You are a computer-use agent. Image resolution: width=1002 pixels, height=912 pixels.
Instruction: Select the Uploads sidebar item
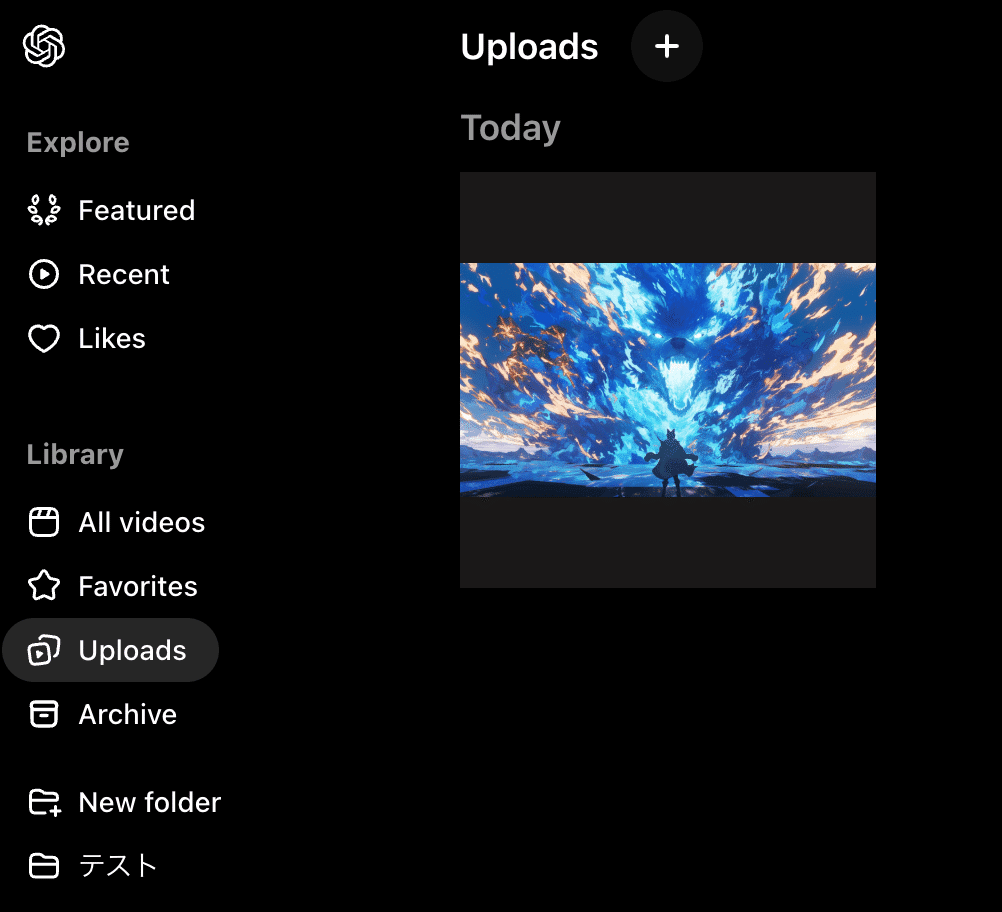111,650
